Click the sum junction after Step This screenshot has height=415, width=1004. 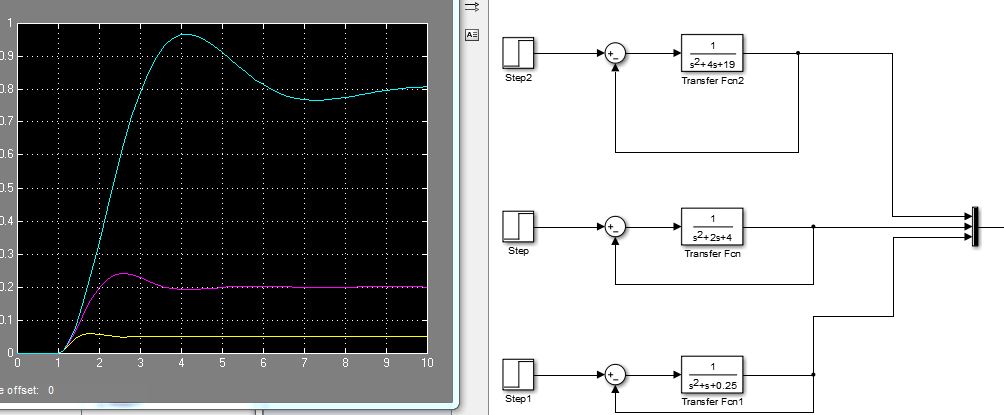pos(615,227)
